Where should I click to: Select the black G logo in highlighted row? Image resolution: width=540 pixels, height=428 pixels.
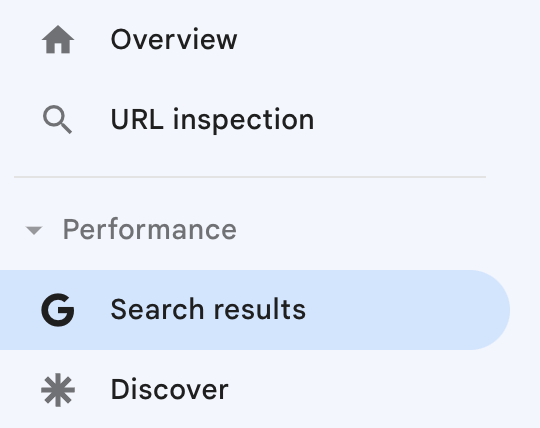(58, 310)
